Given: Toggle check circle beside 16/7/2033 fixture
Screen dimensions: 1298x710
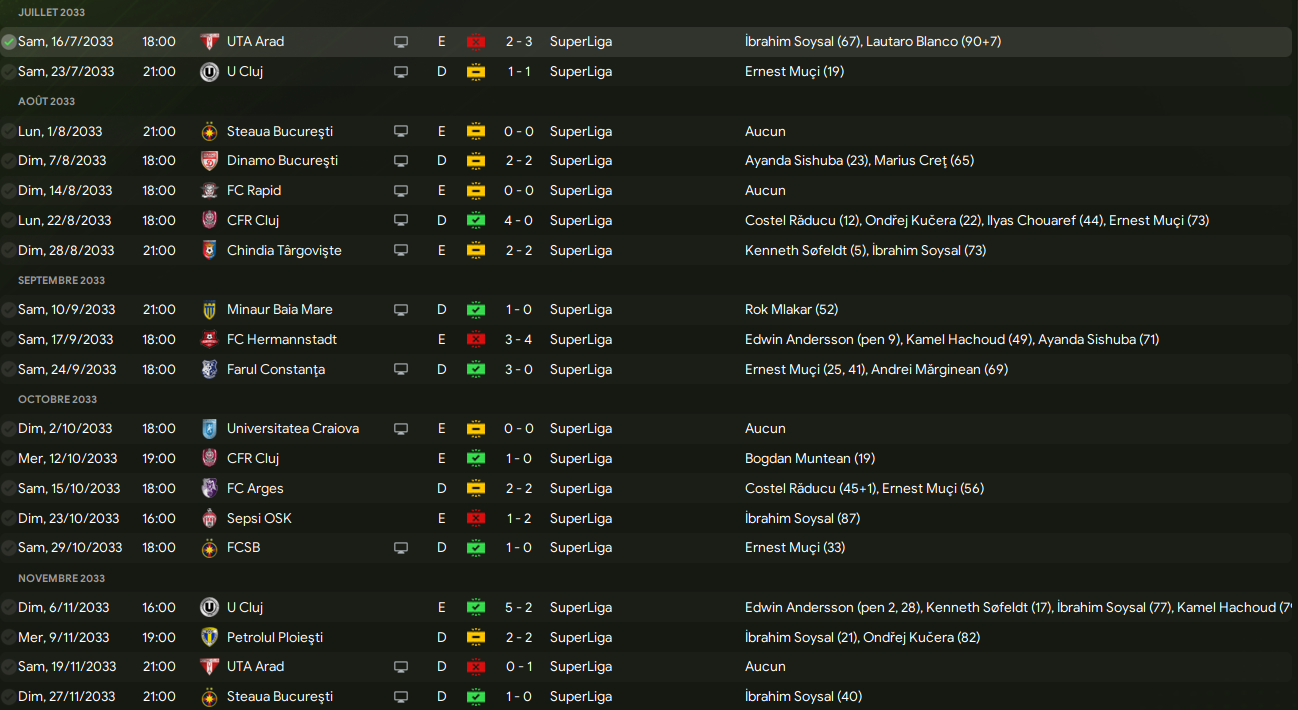Looking at the screenshot, I should [9, 42].
